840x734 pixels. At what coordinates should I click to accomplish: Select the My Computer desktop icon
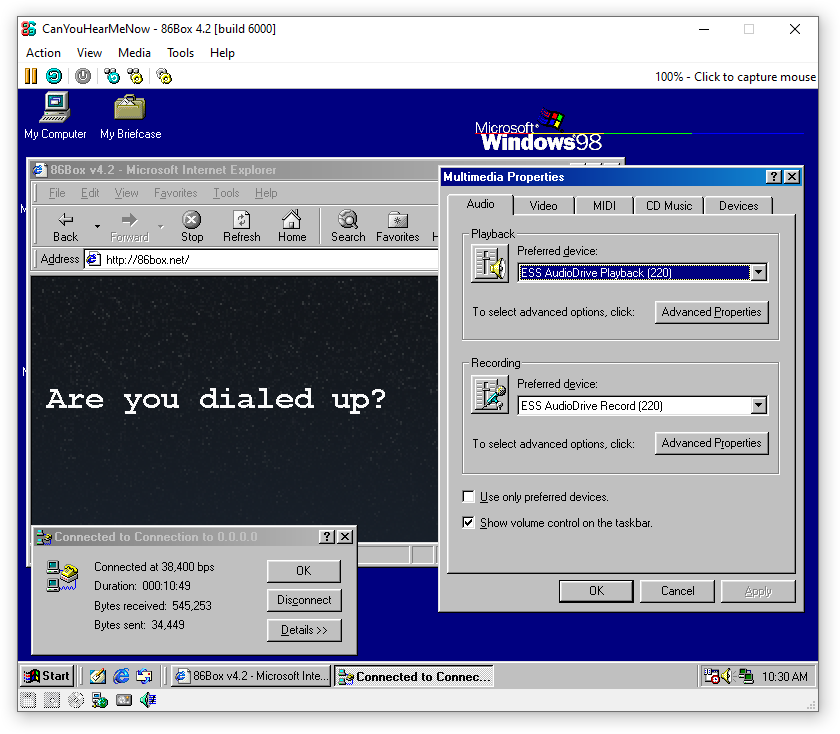click(x=55, y=116)
